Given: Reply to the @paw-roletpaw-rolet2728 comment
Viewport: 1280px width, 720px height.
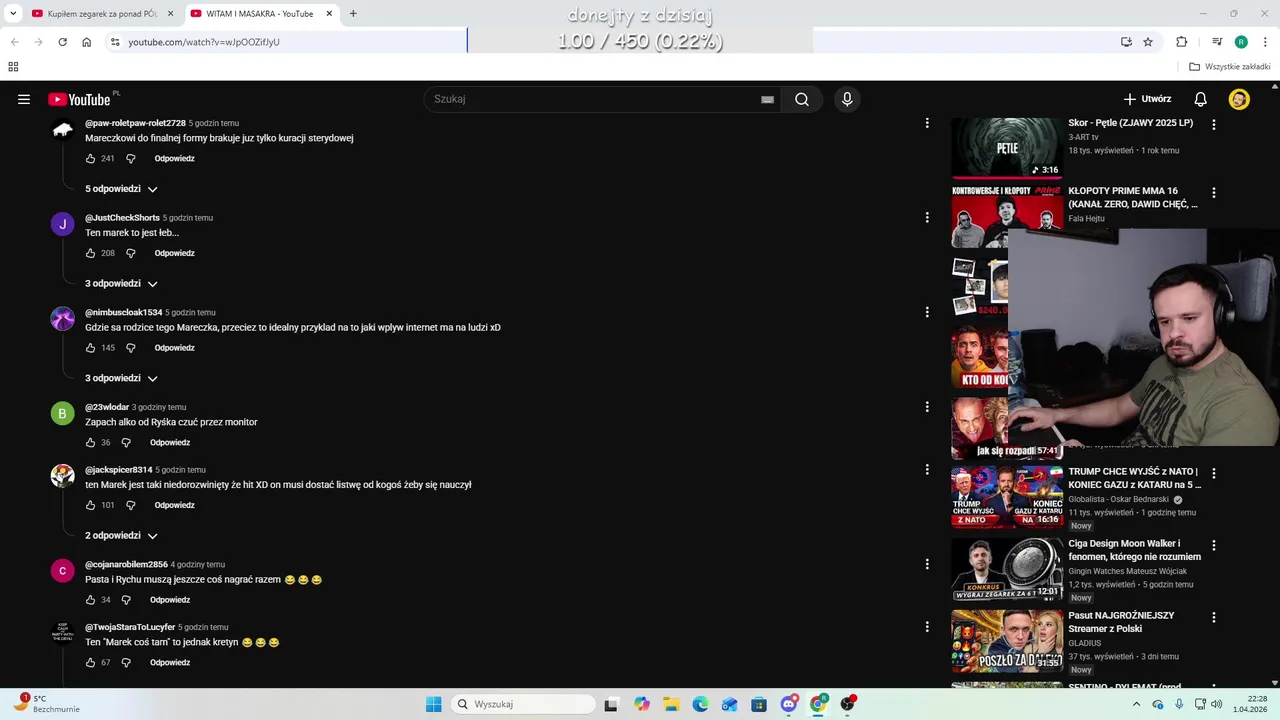Looking at the screenshot, I should pyautogui.click(x=174, y=159).
